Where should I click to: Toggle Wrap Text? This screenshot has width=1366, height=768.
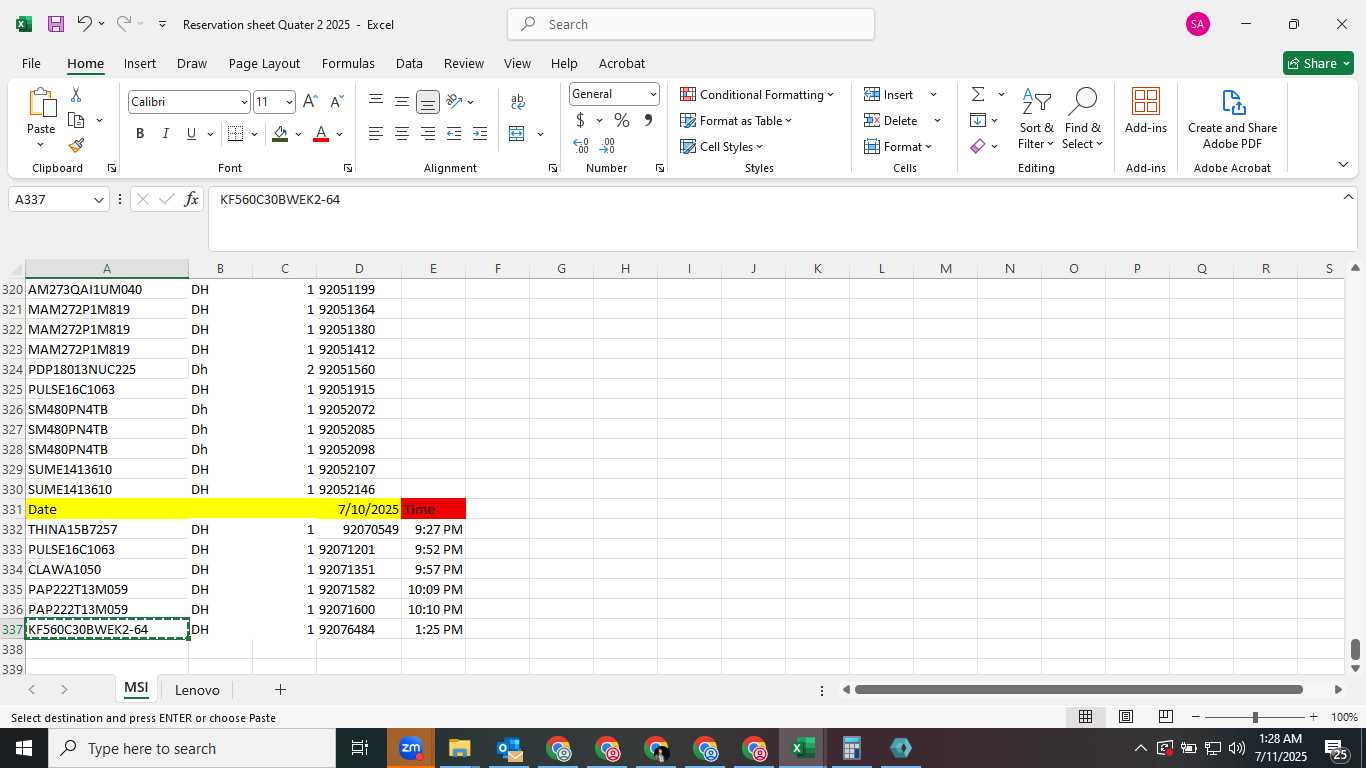tap(518, 102)
